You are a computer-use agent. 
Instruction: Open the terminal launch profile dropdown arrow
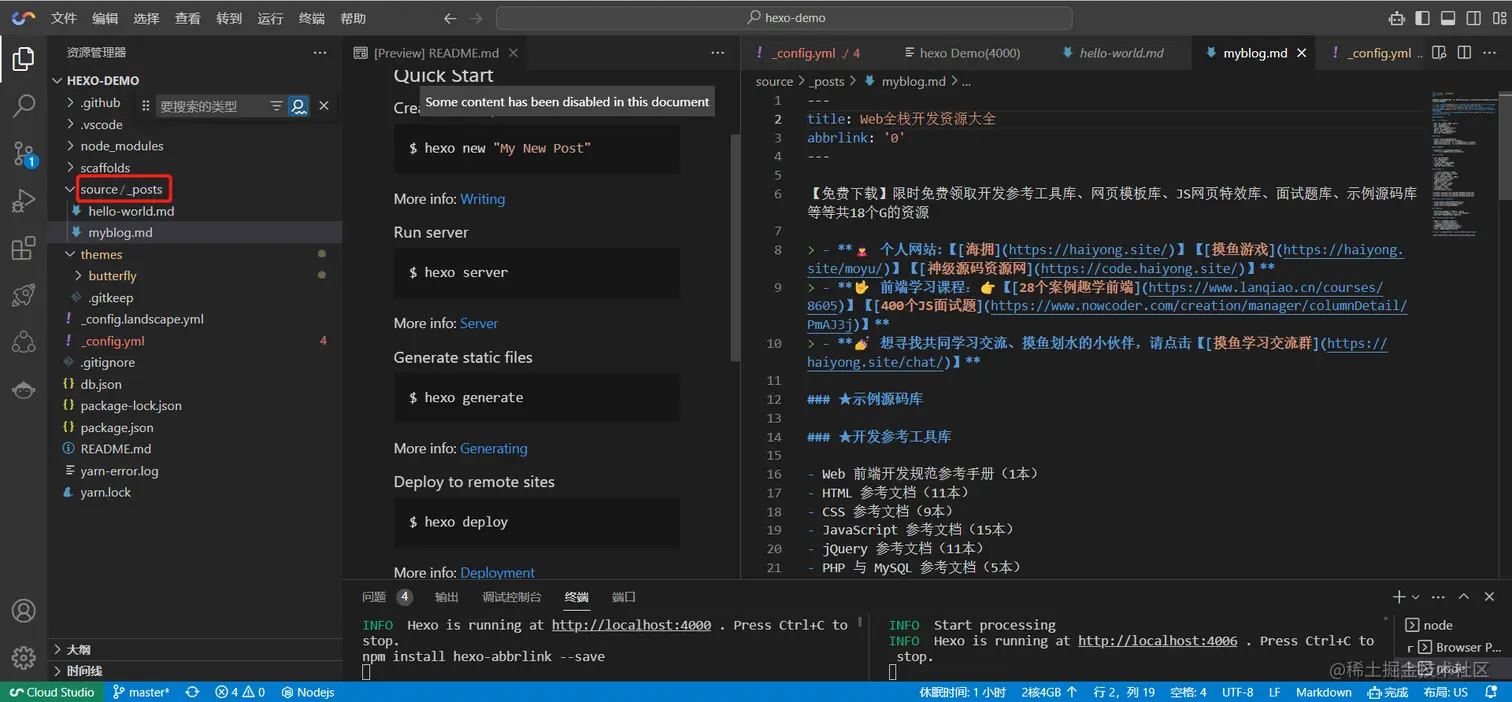(x=1417, y=597)
